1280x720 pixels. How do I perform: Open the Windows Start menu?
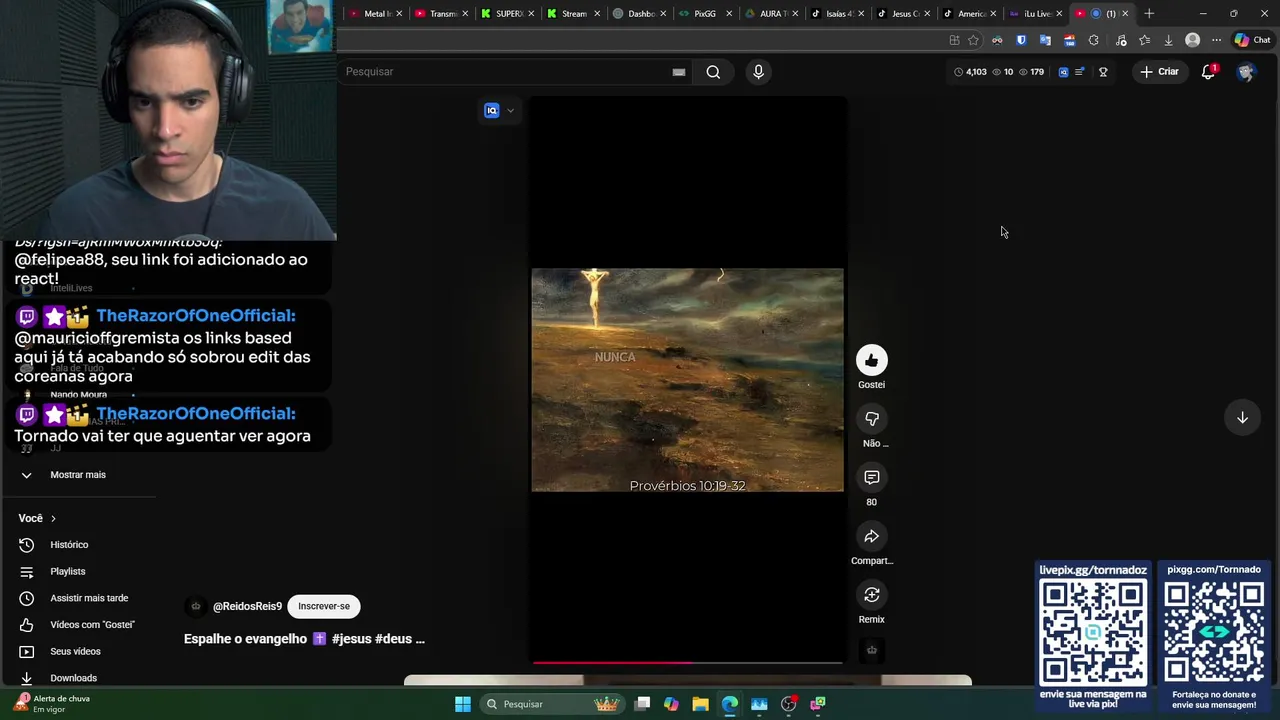(463, 704)
